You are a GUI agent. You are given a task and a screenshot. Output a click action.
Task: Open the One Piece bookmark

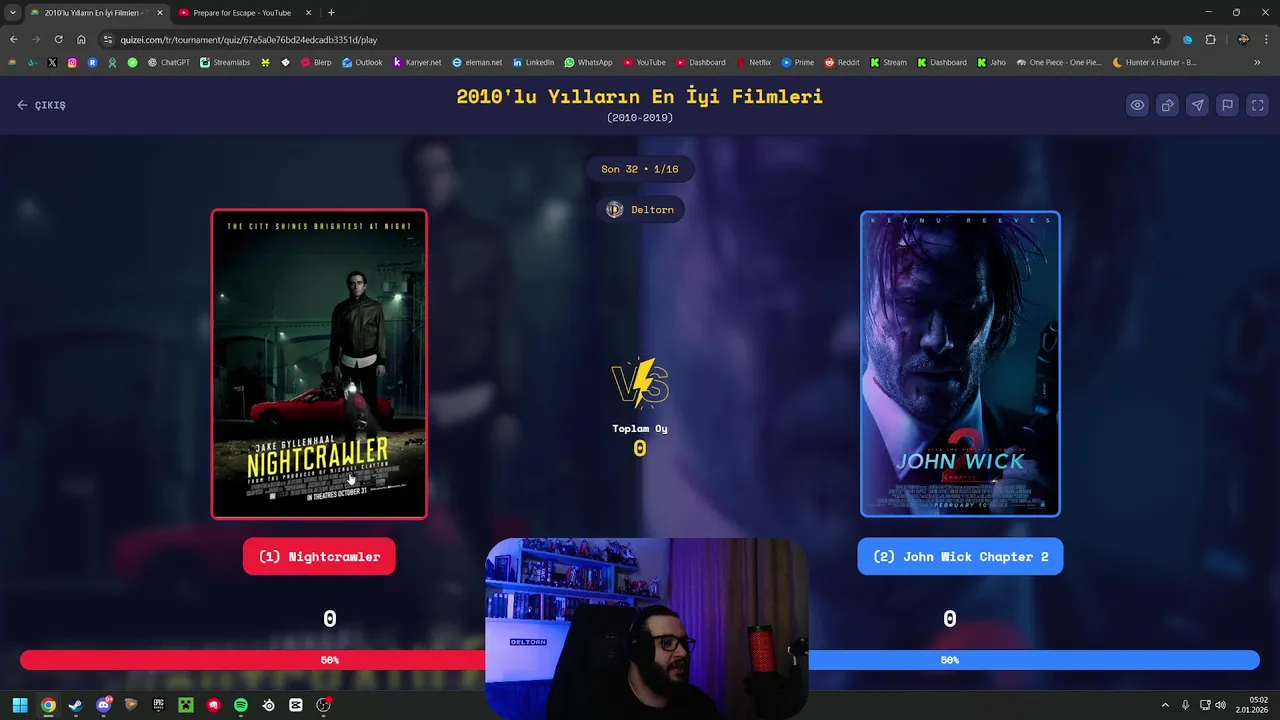(1059, 62)
